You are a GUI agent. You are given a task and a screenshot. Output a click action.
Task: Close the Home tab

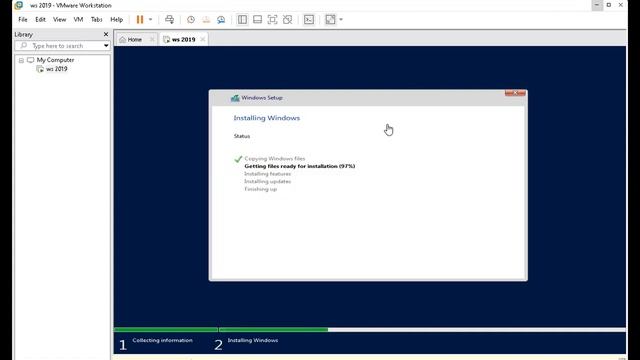[x=152, y=40]
